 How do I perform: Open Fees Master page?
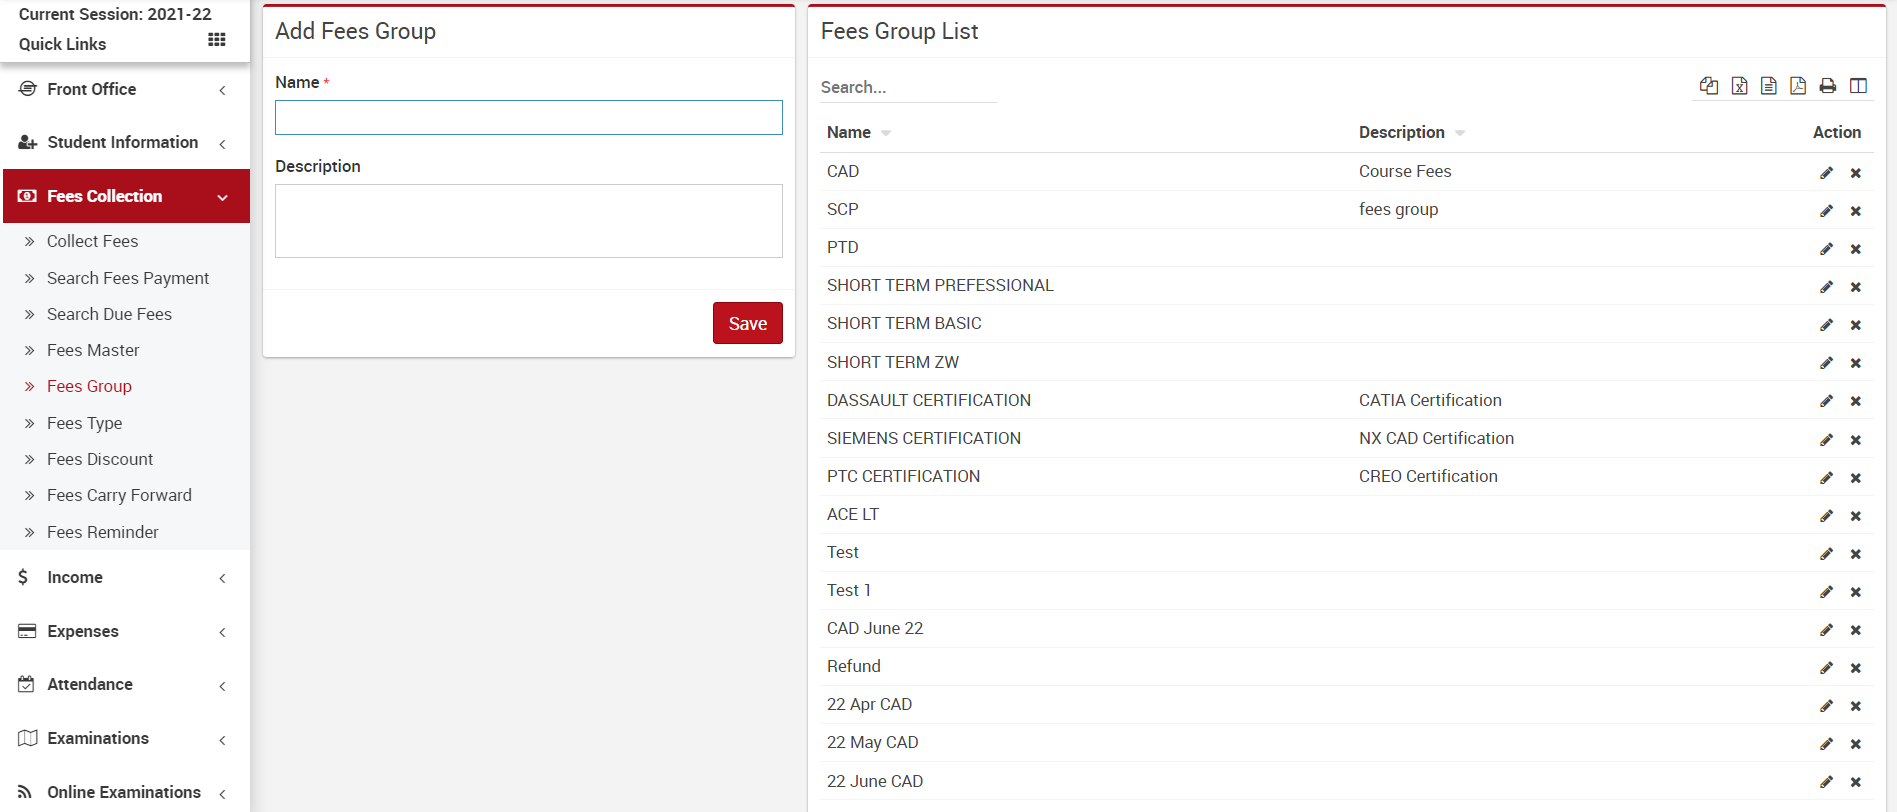point(93,350)
